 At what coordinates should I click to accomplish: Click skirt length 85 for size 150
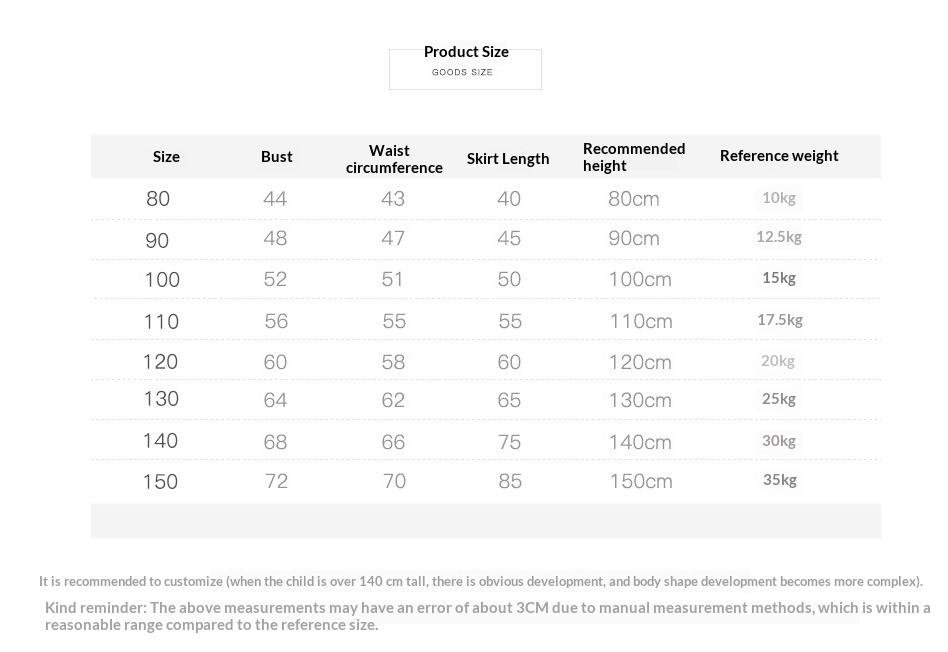(510, 482)
